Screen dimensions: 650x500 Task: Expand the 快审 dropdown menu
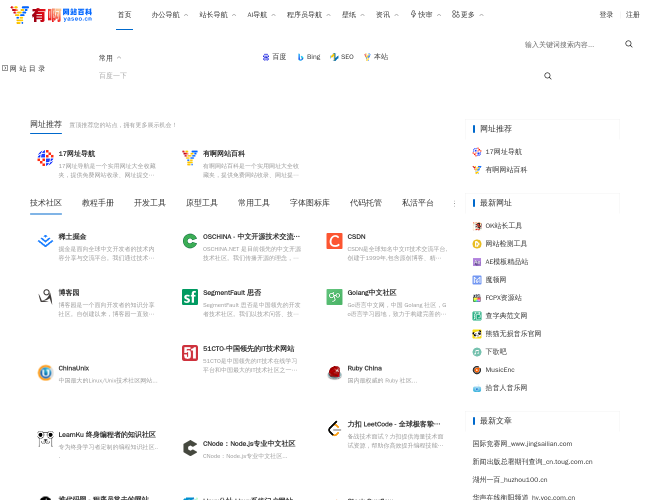[x=425, y=15]
